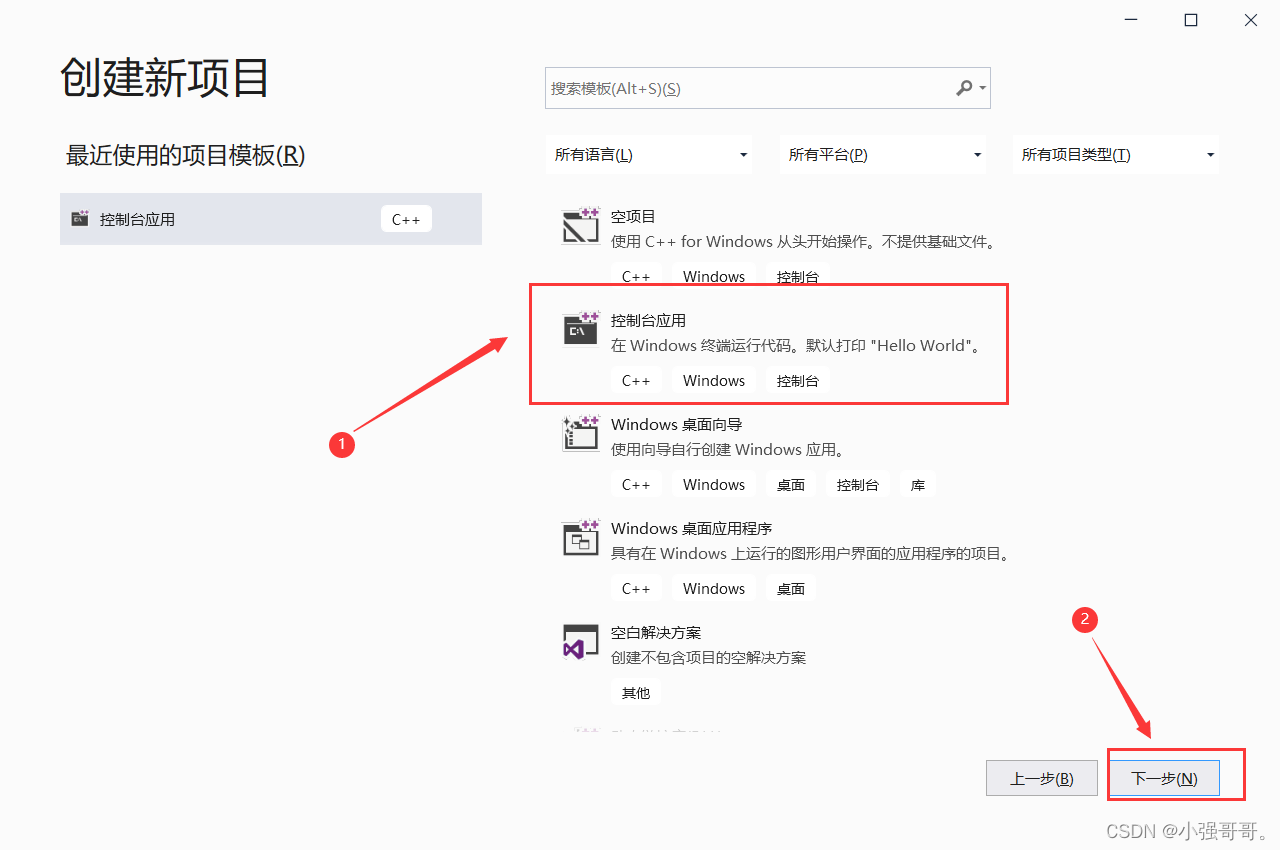Click the magnifier icon in the search box

(963, 88)
